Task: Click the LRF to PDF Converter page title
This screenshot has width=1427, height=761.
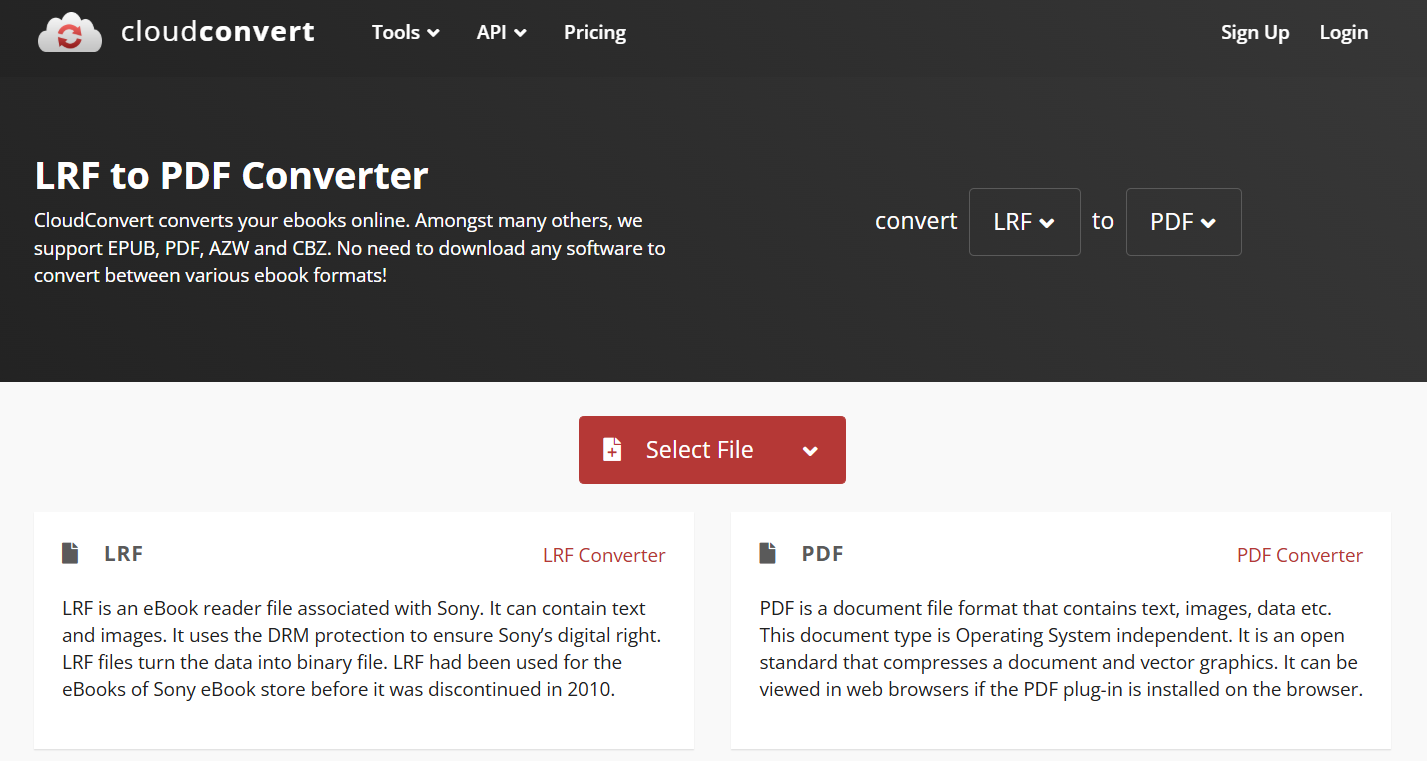Action: coord(231,175)
